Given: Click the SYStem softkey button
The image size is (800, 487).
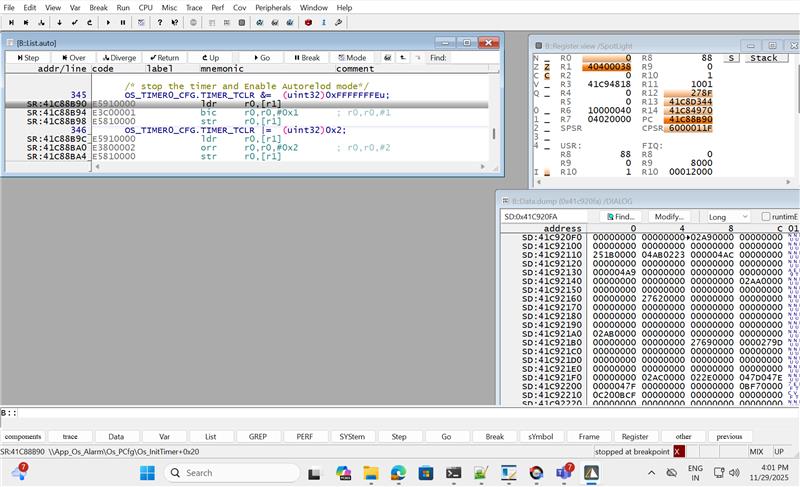Looking at the screenshot, I should pyautogui.click(x=352, y=437).
